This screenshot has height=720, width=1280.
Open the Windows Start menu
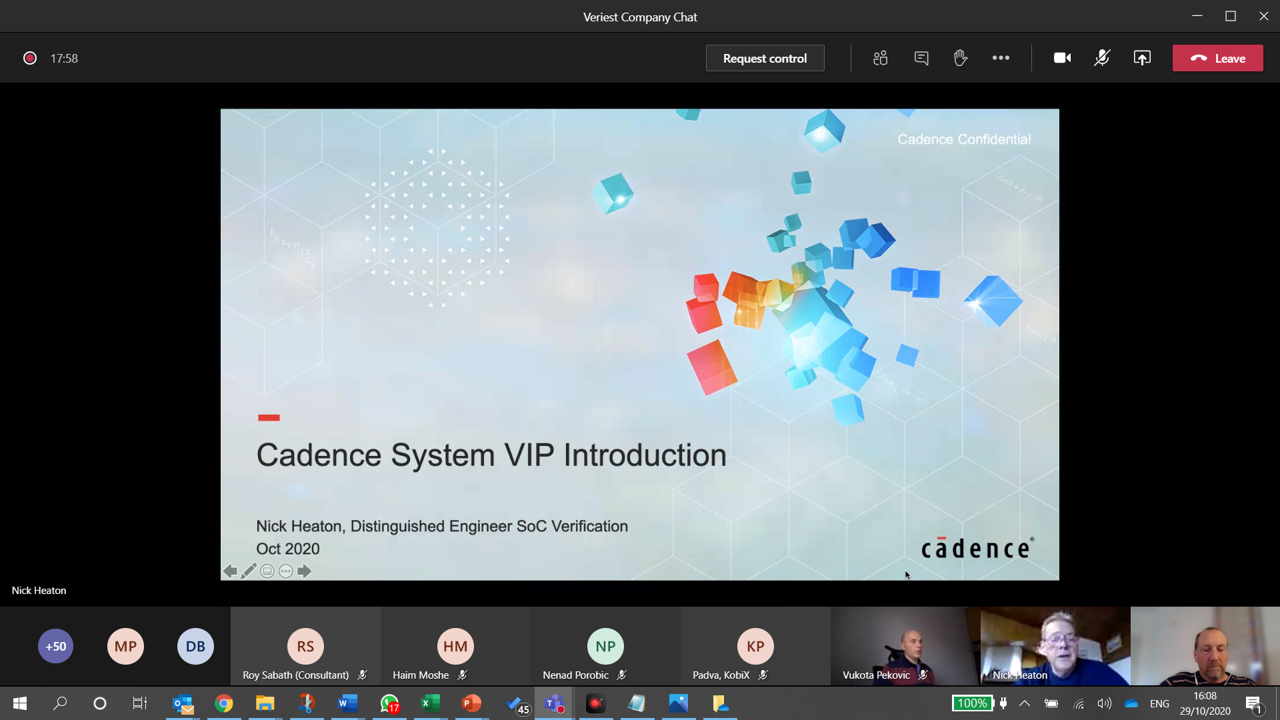click(x=20, y=703)
